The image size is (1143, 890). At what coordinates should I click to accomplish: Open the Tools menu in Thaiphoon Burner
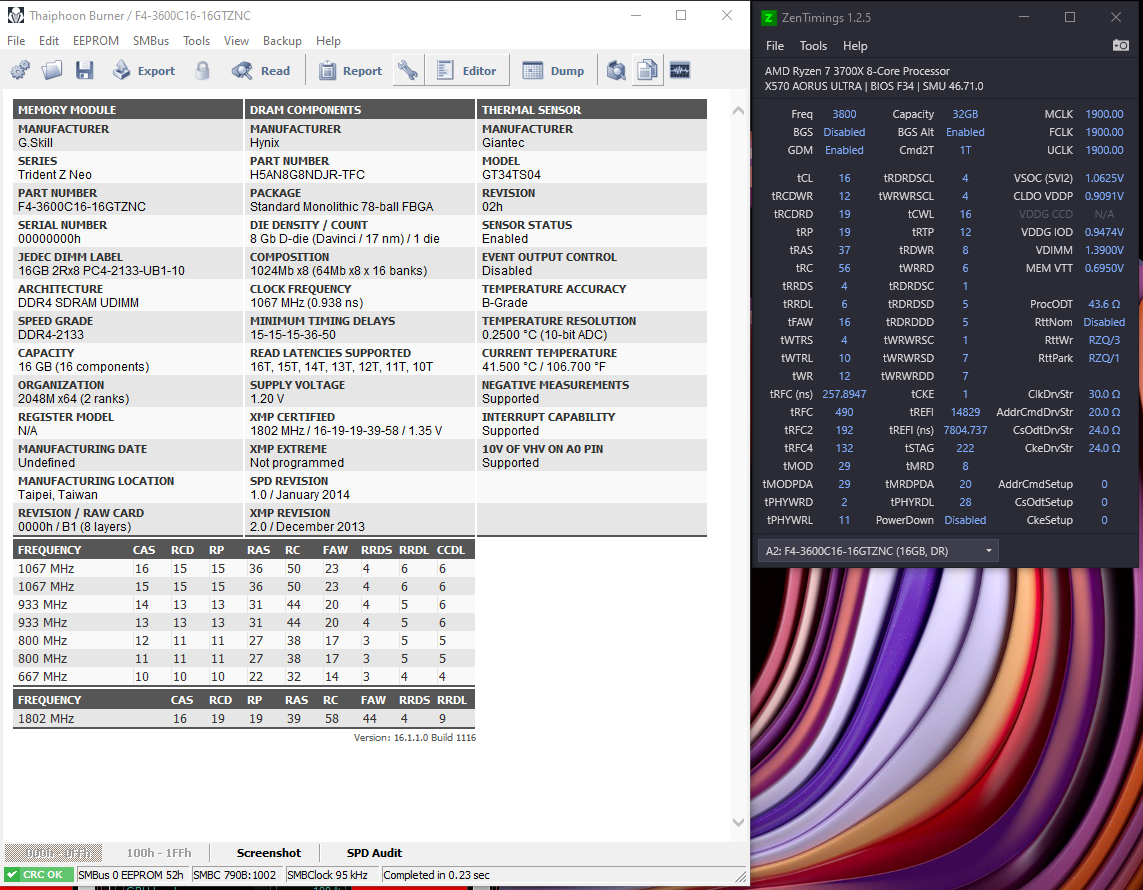(196, 41)
